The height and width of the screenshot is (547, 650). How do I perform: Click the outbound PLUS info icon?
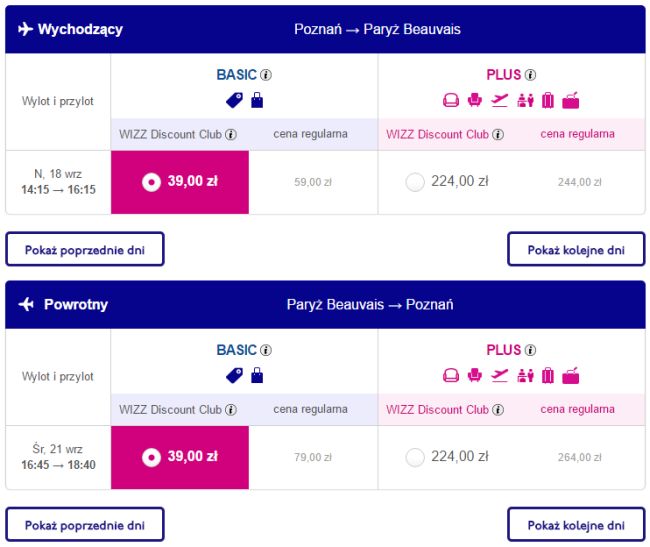530,75
